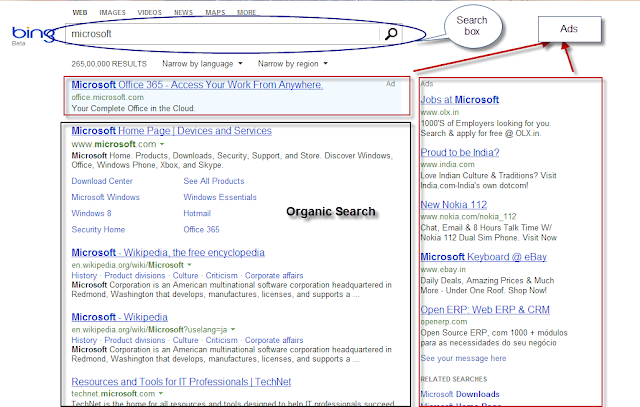640x407 pixels.
Task: Open See All Products sitelink
Action: [214, 181]
